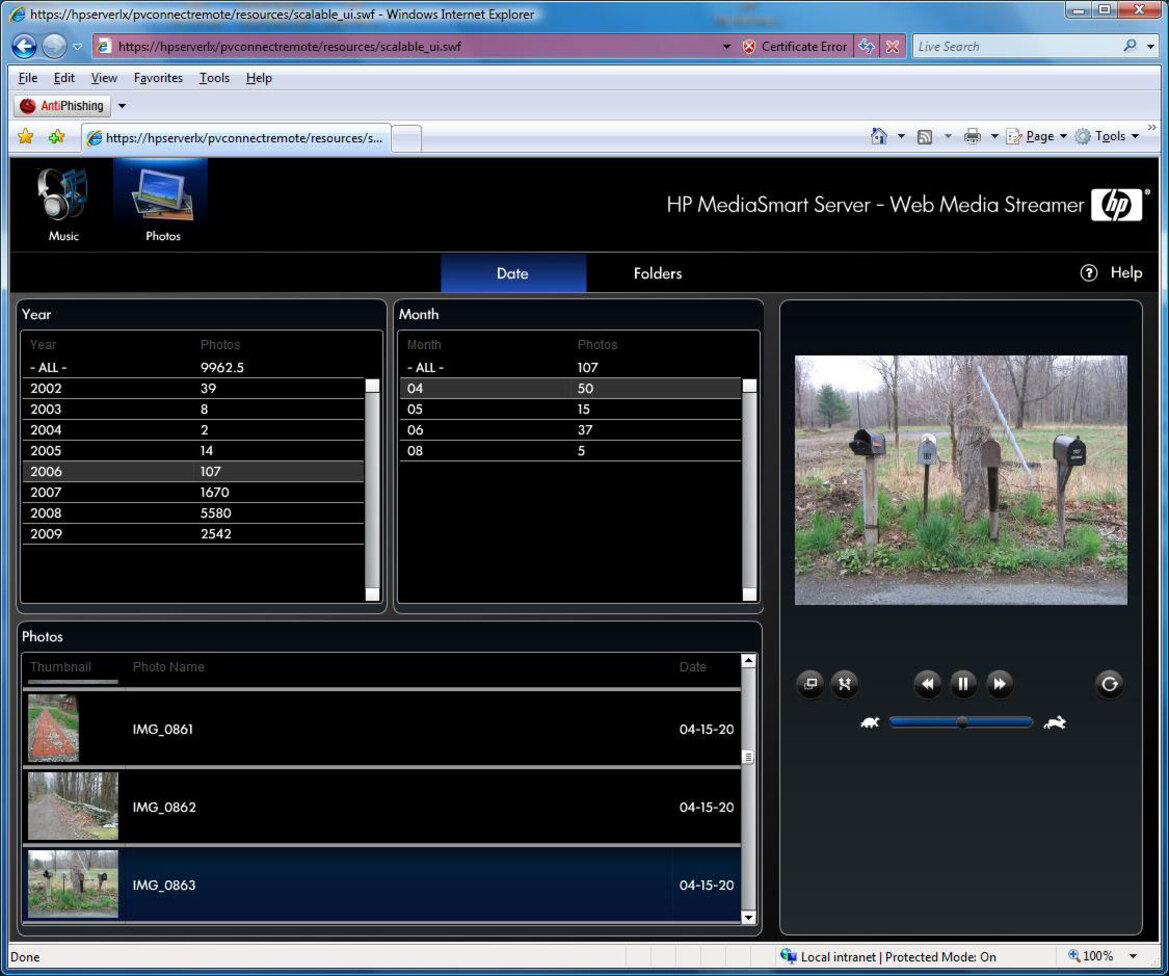The image size is (1169, 976).
Task: Adjust the slideshow speed slider
Action: click(961, 722)
